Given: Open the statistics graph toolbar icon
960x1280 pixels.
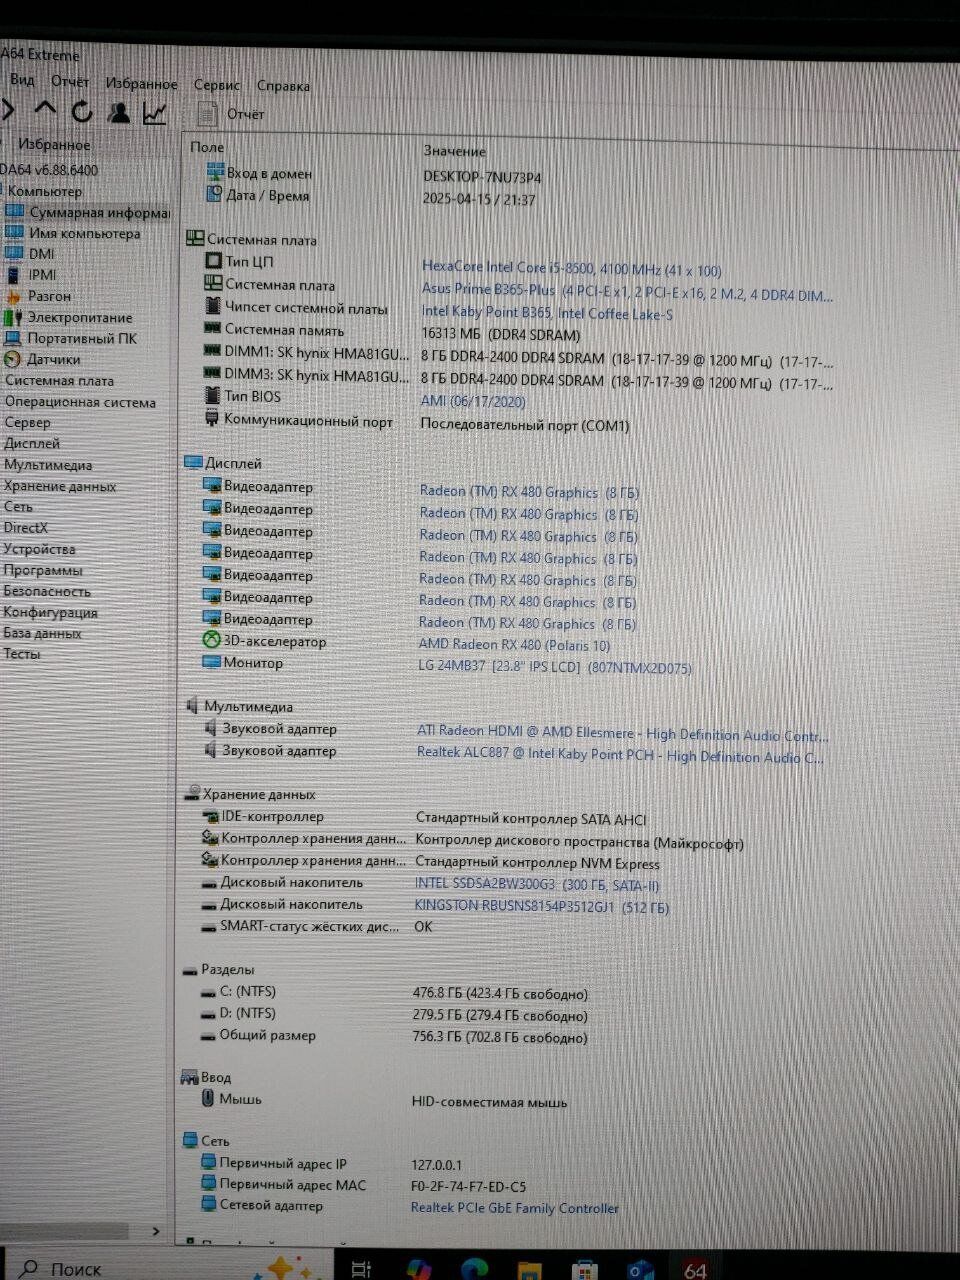Looking at the screenshot, I should [155, 112].
